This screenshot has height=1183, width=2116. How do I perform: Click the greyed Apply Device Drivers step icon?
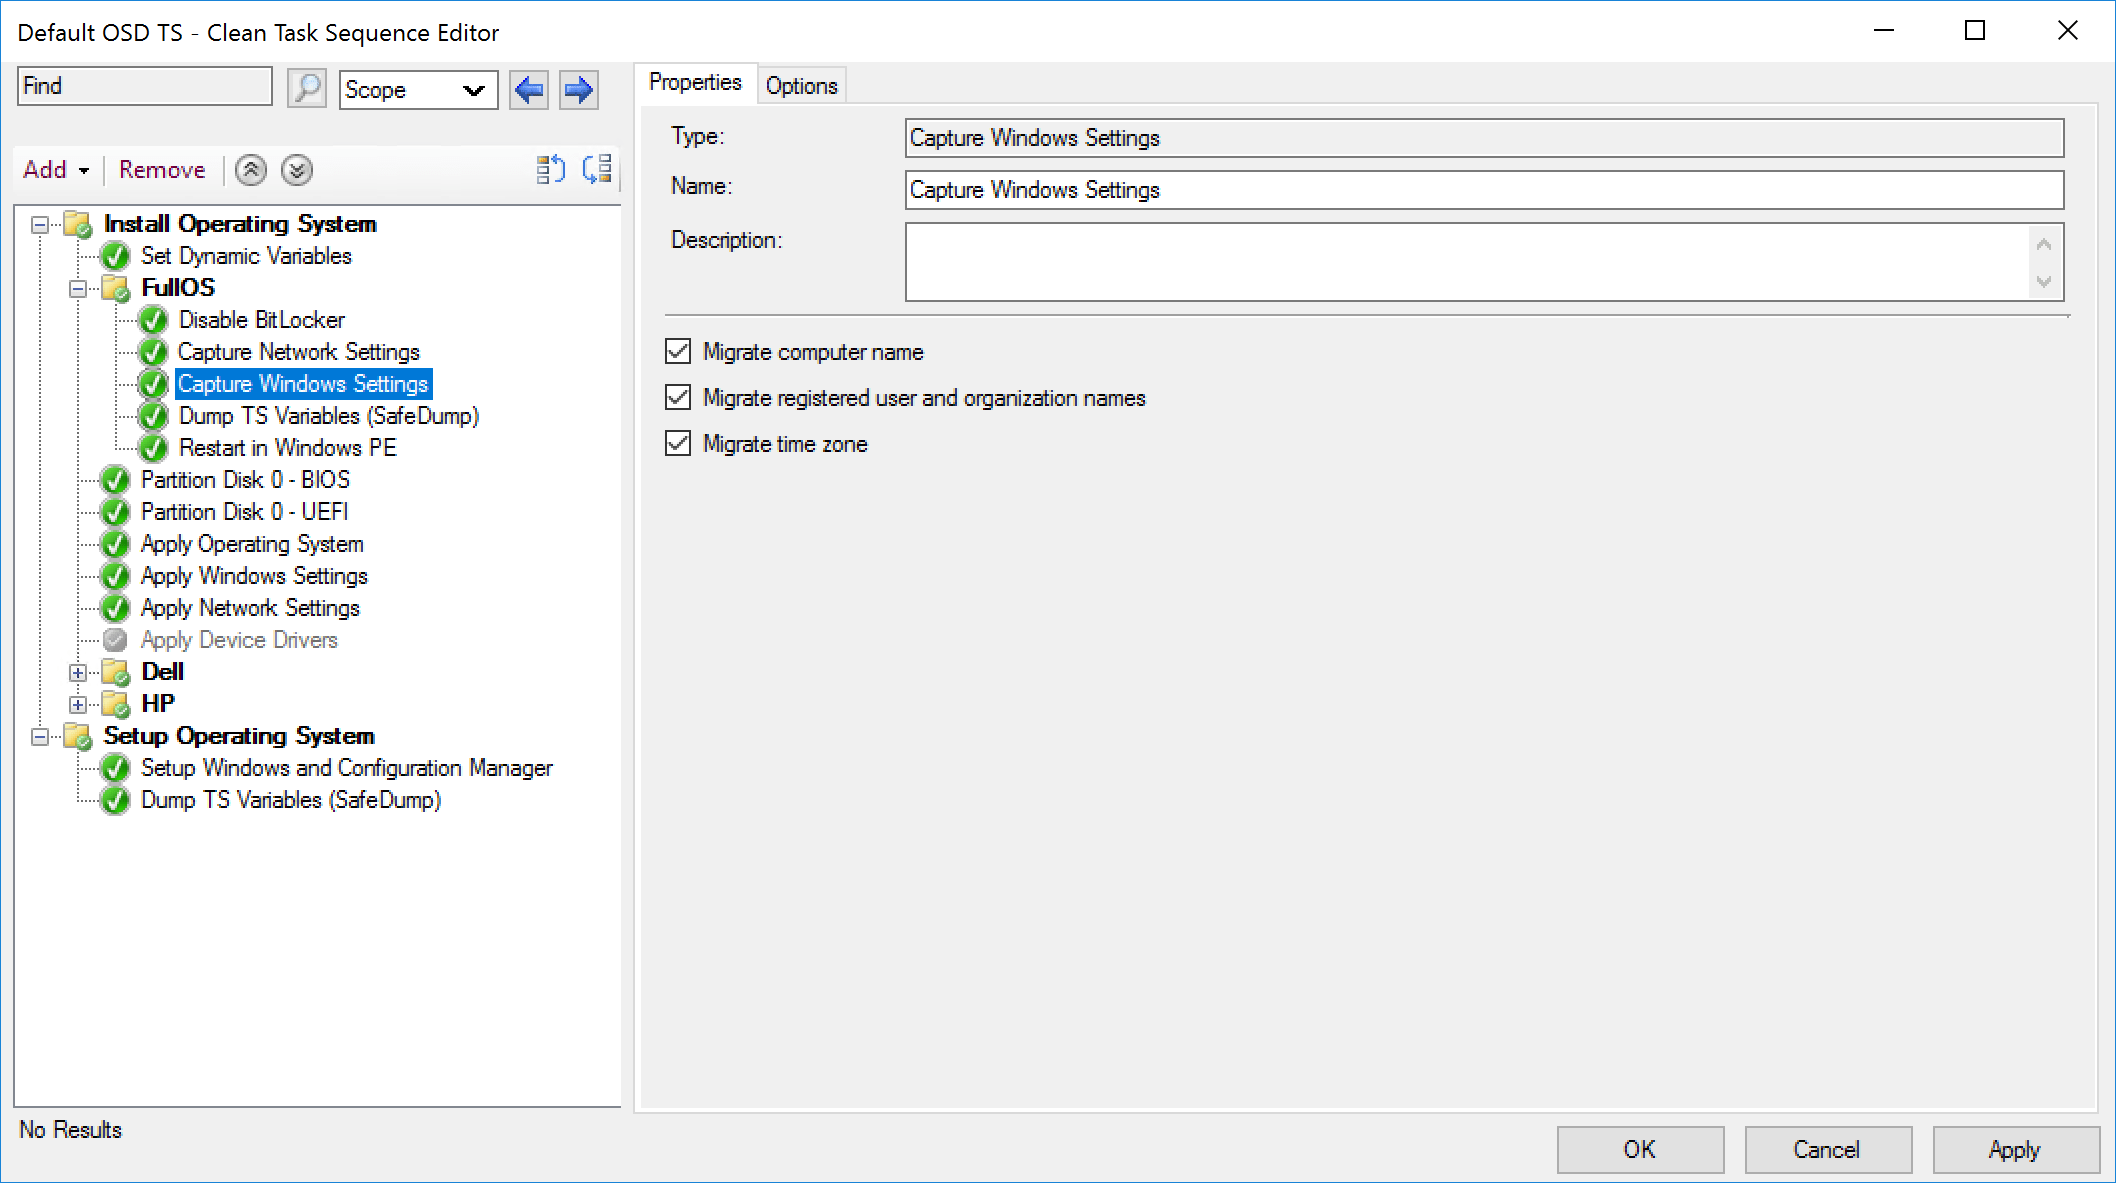tap(116, 640)
